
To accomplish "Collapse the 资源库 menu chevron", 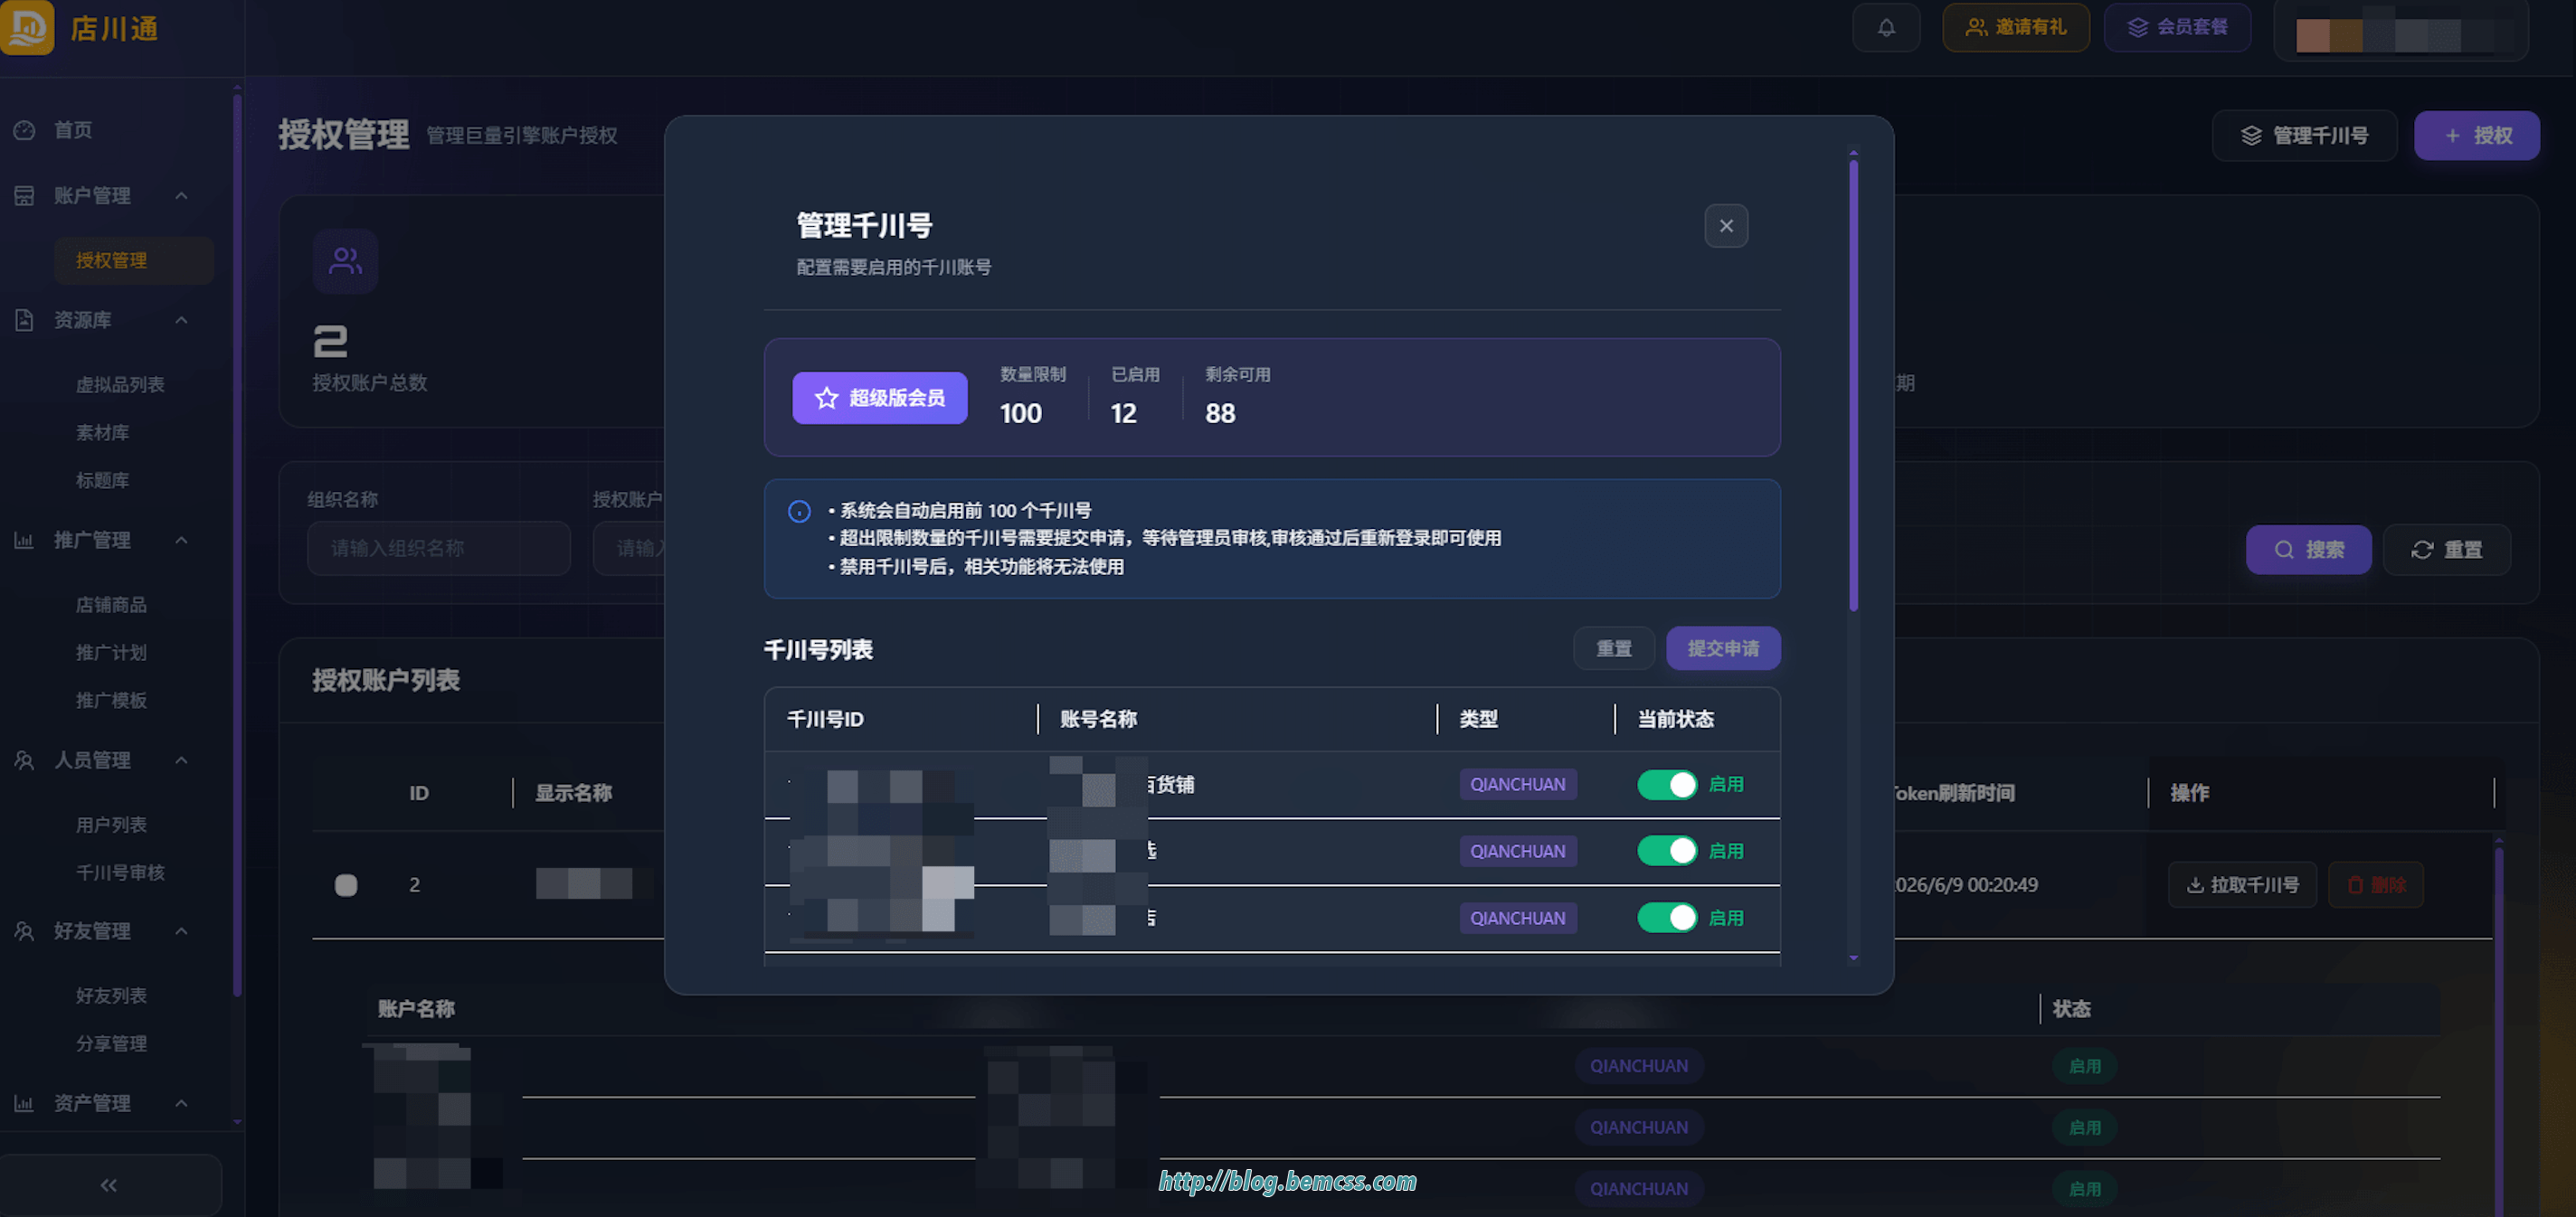I will (181, 320).
